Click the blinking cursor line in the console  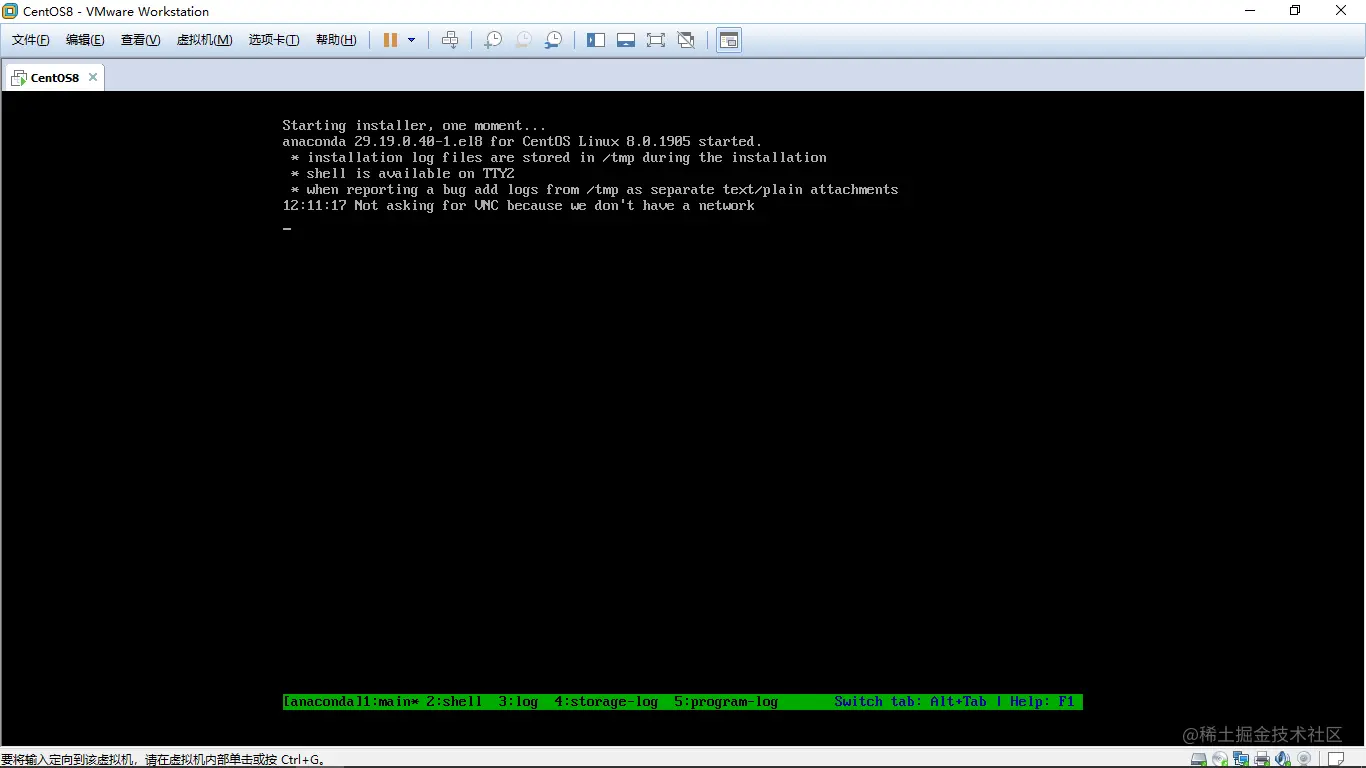tap(287, 229)
